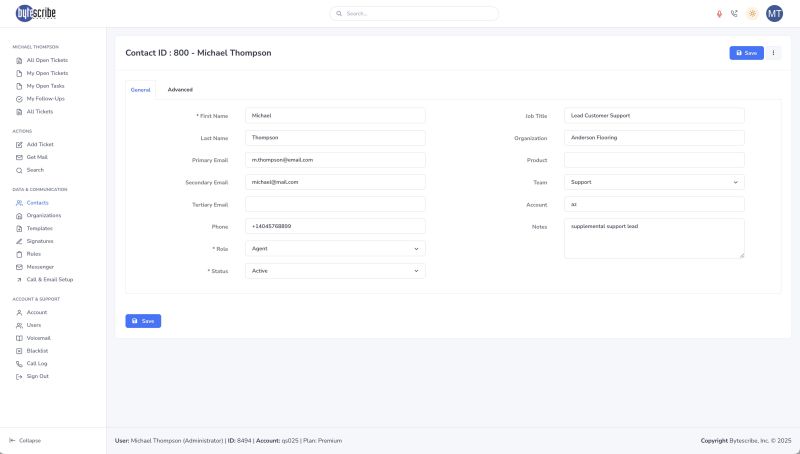Expand the Role dropdown
The image size is (800, 454).
tap(335, 248)
